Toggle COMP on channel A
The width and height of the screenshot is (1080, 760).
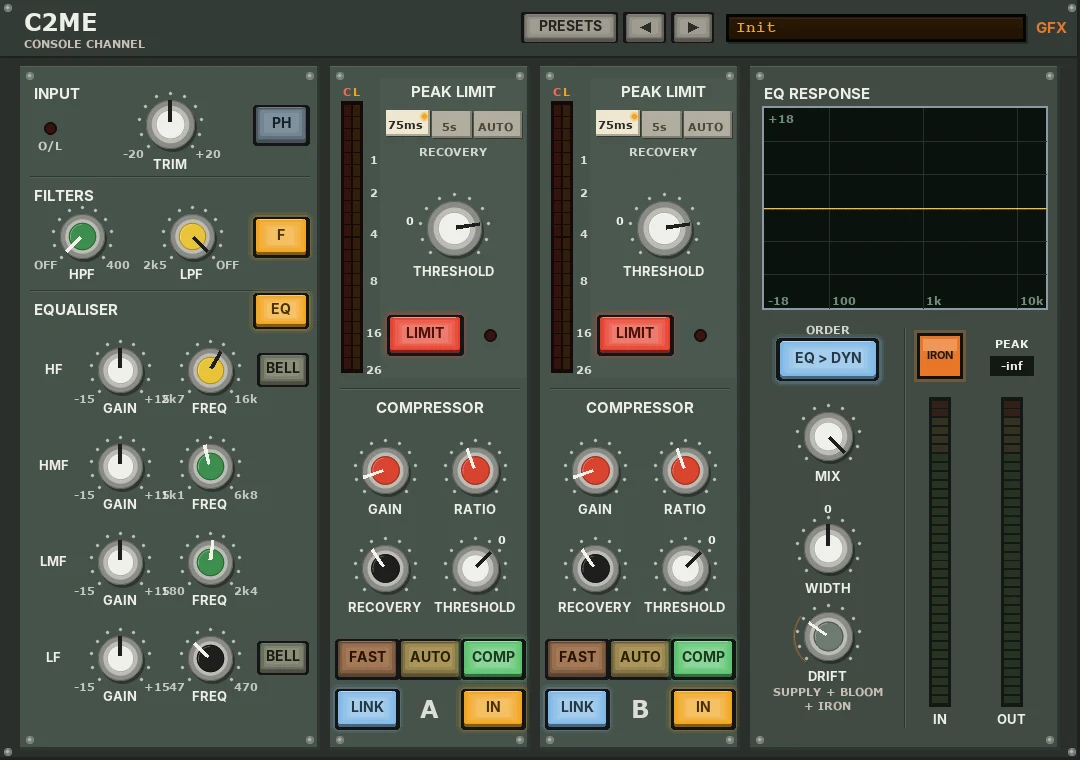493,658
